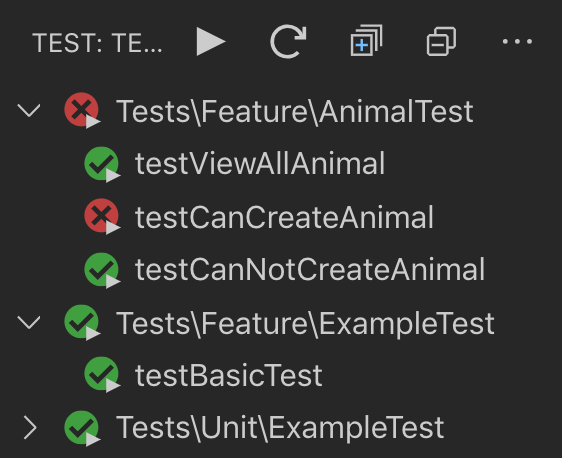Collapse the Tests\Feature\AnimalTest node
This screenshot has width=562, height=458.
(x=29, y=110)
